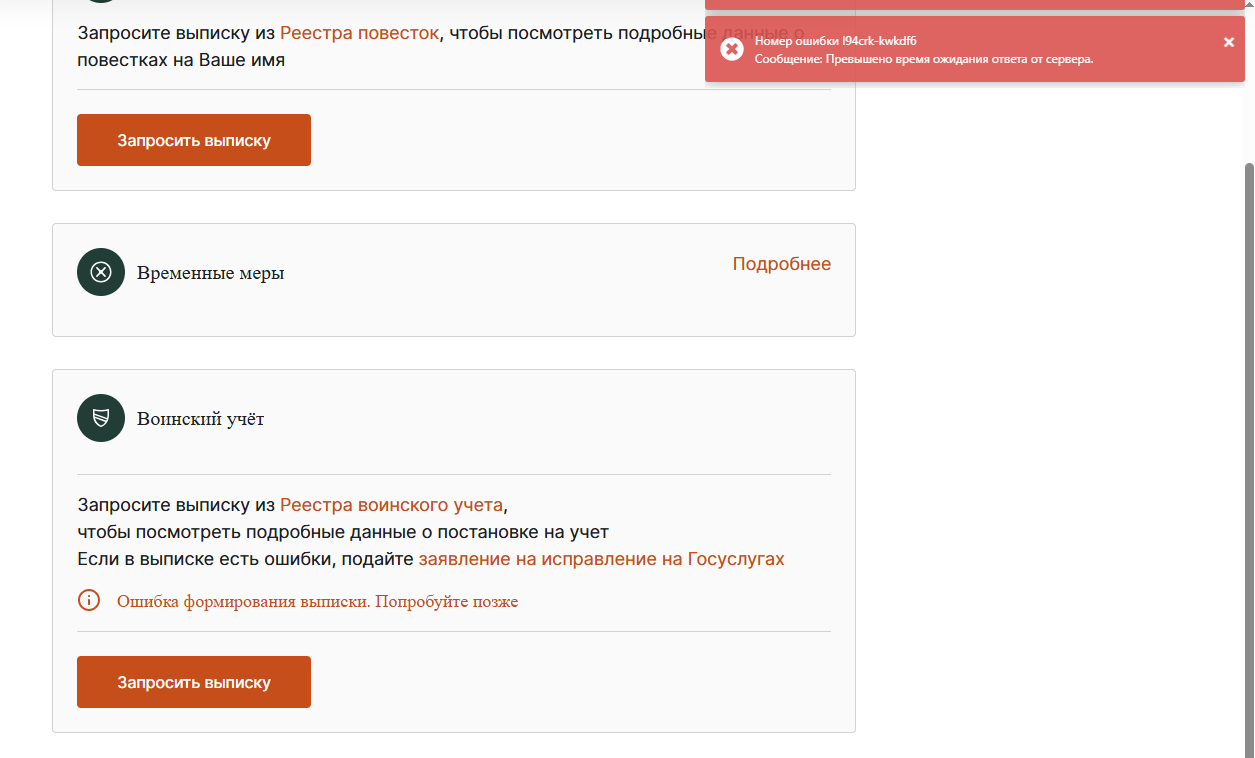Click the error number l94crk-kwkdf6 text

836,41
